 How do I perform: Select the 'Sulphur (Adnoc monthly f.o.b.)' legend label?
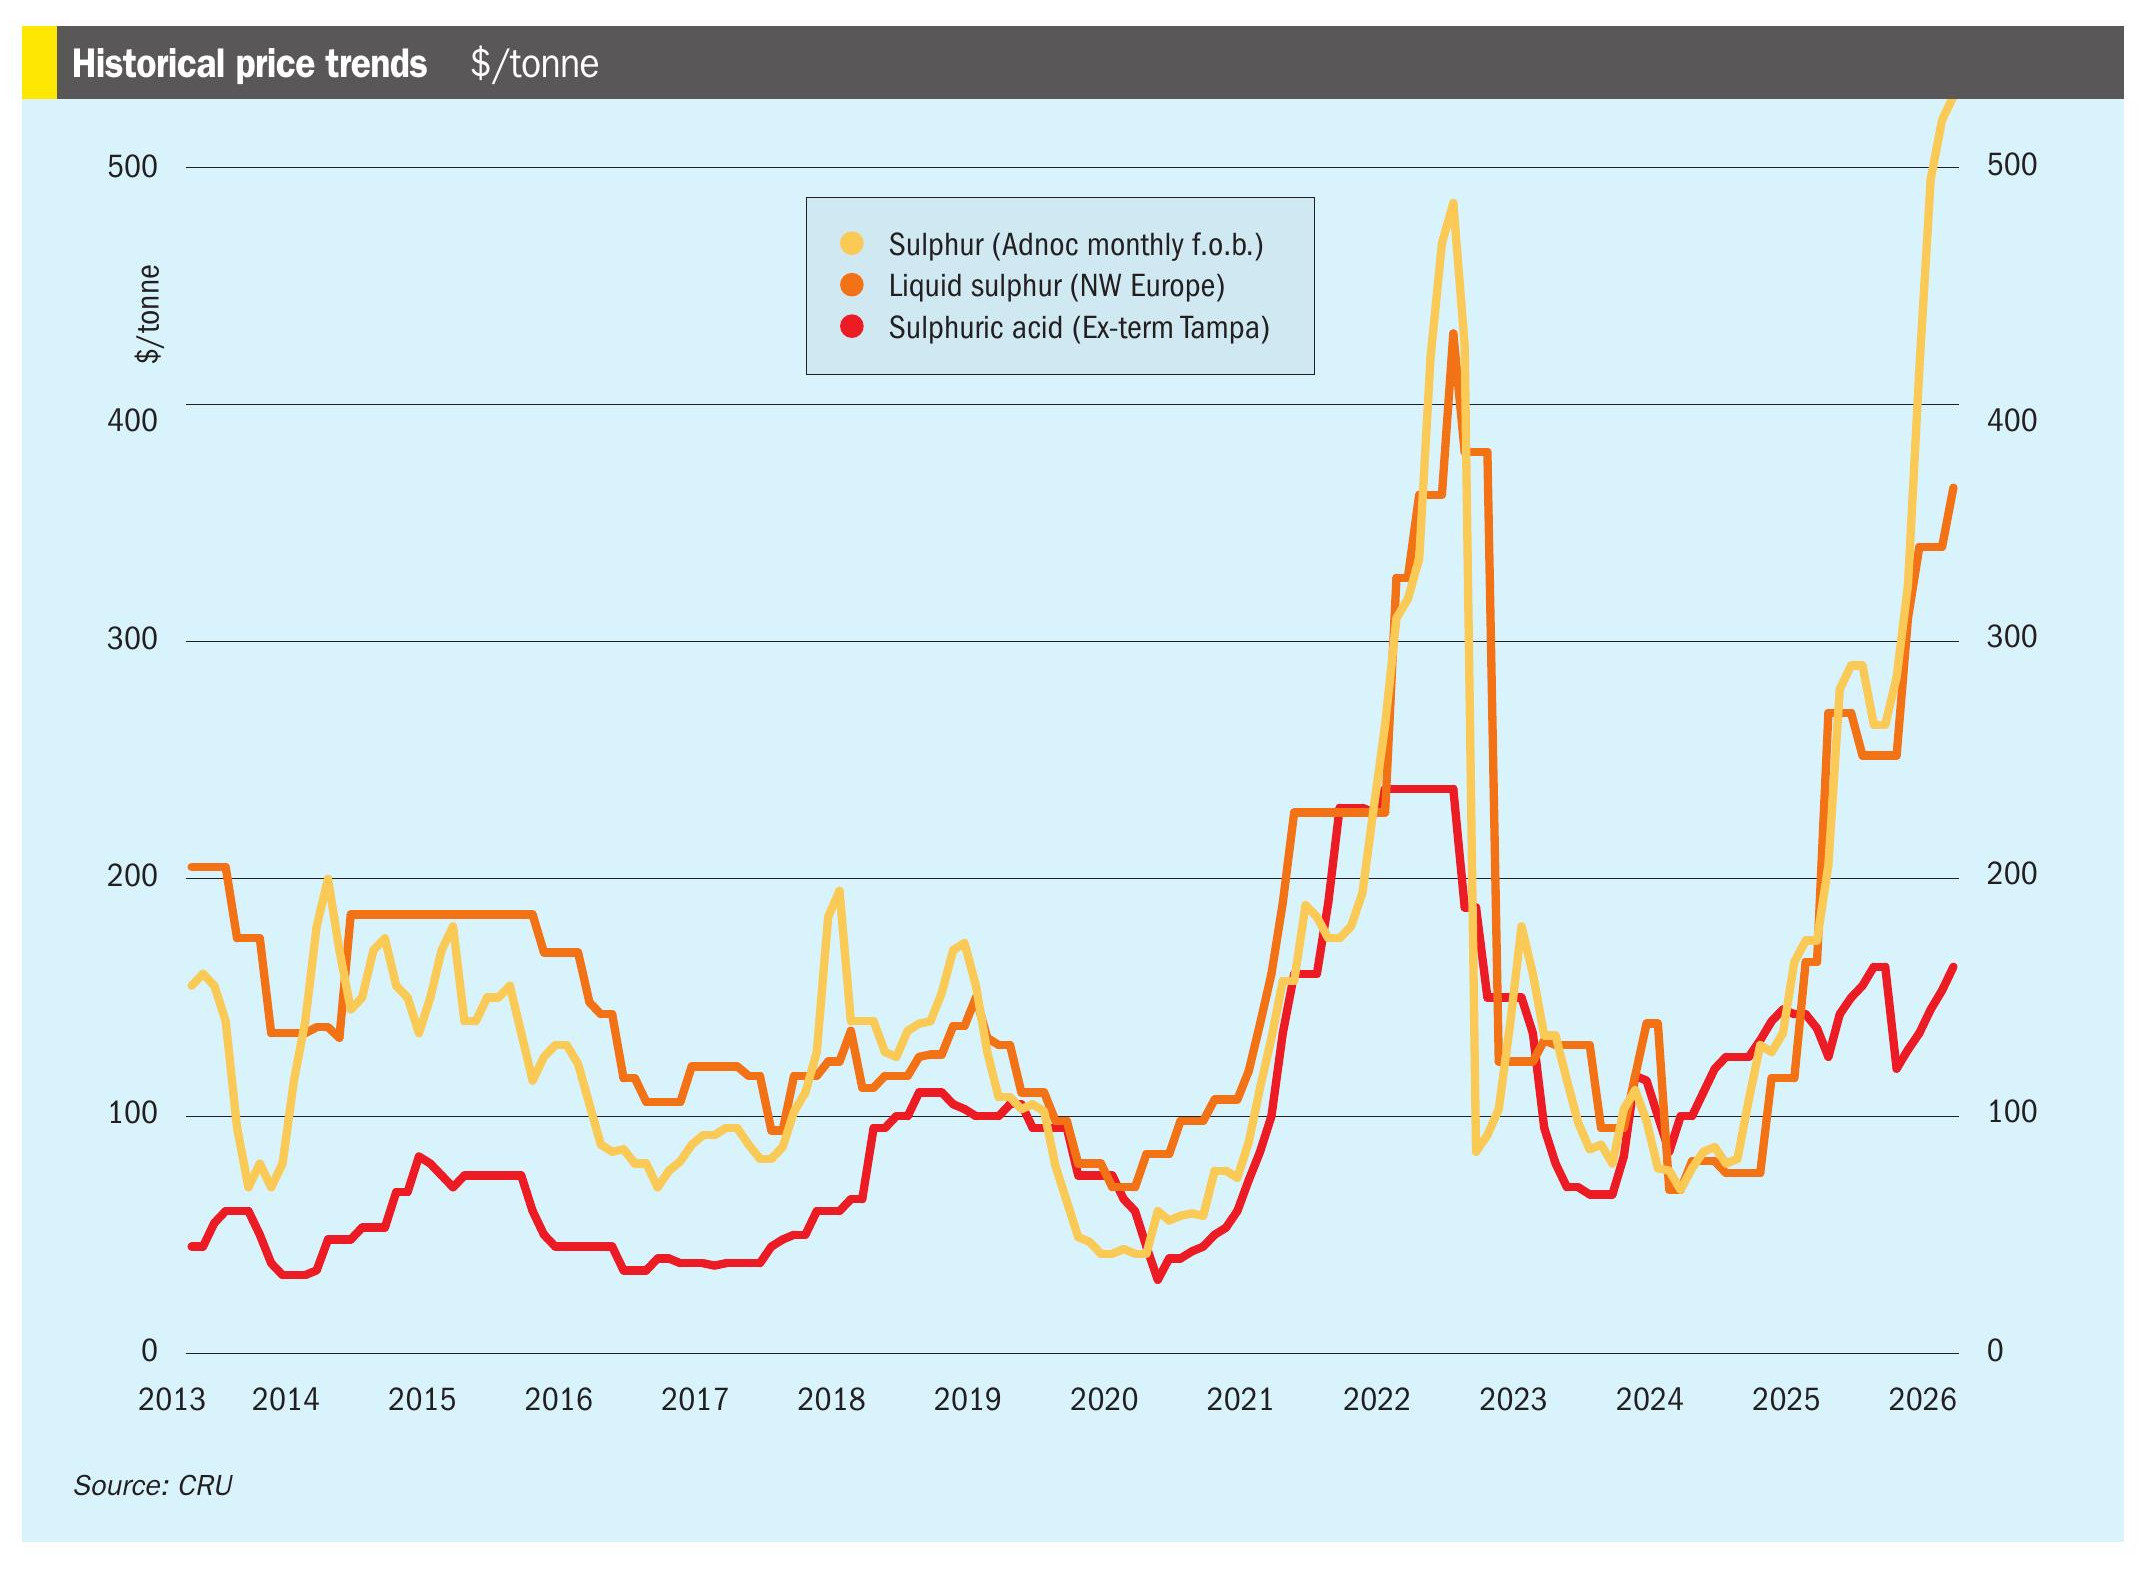pos(1075,245)
